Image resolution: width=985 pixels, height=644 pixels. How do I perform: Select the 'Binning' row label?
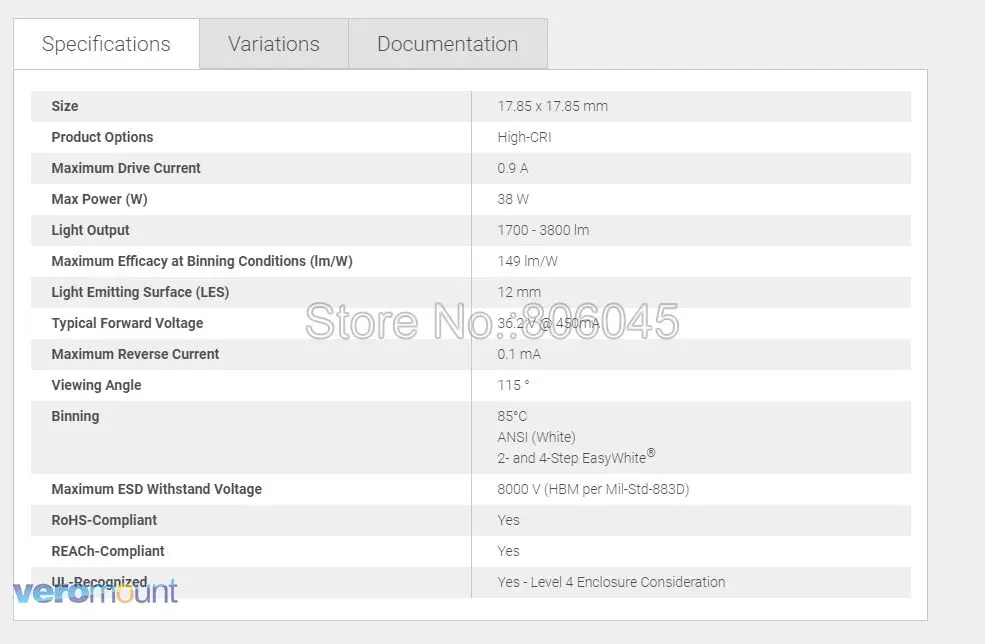coord(75,416)
